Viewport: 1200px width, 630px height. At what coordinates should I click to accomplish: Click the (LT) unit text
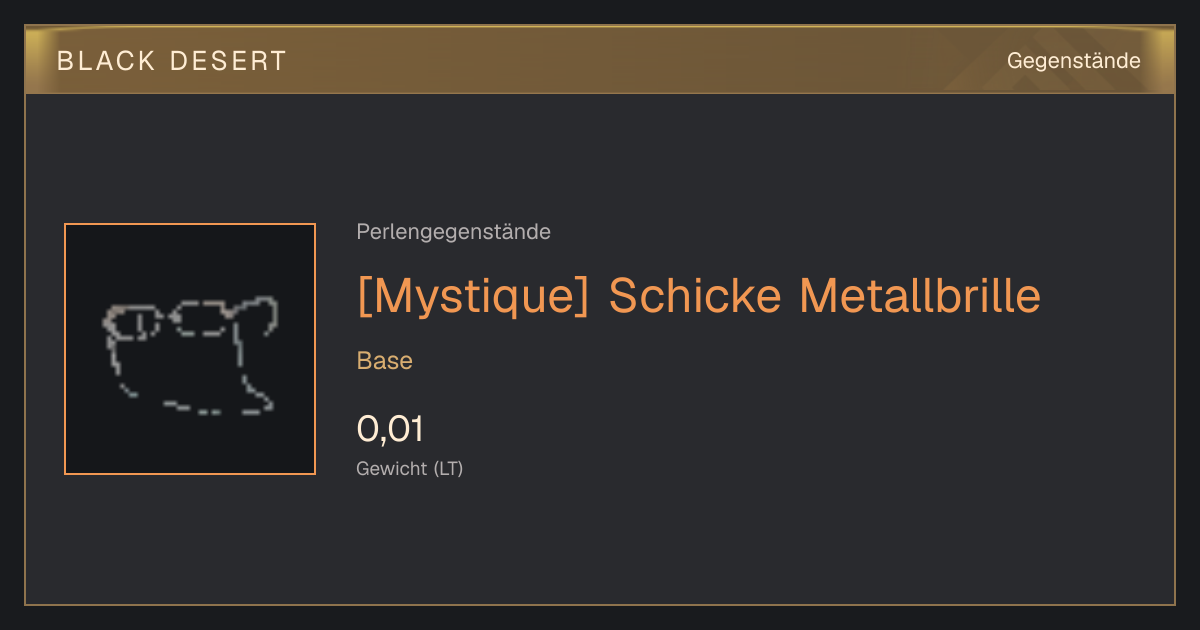(448, 468)
